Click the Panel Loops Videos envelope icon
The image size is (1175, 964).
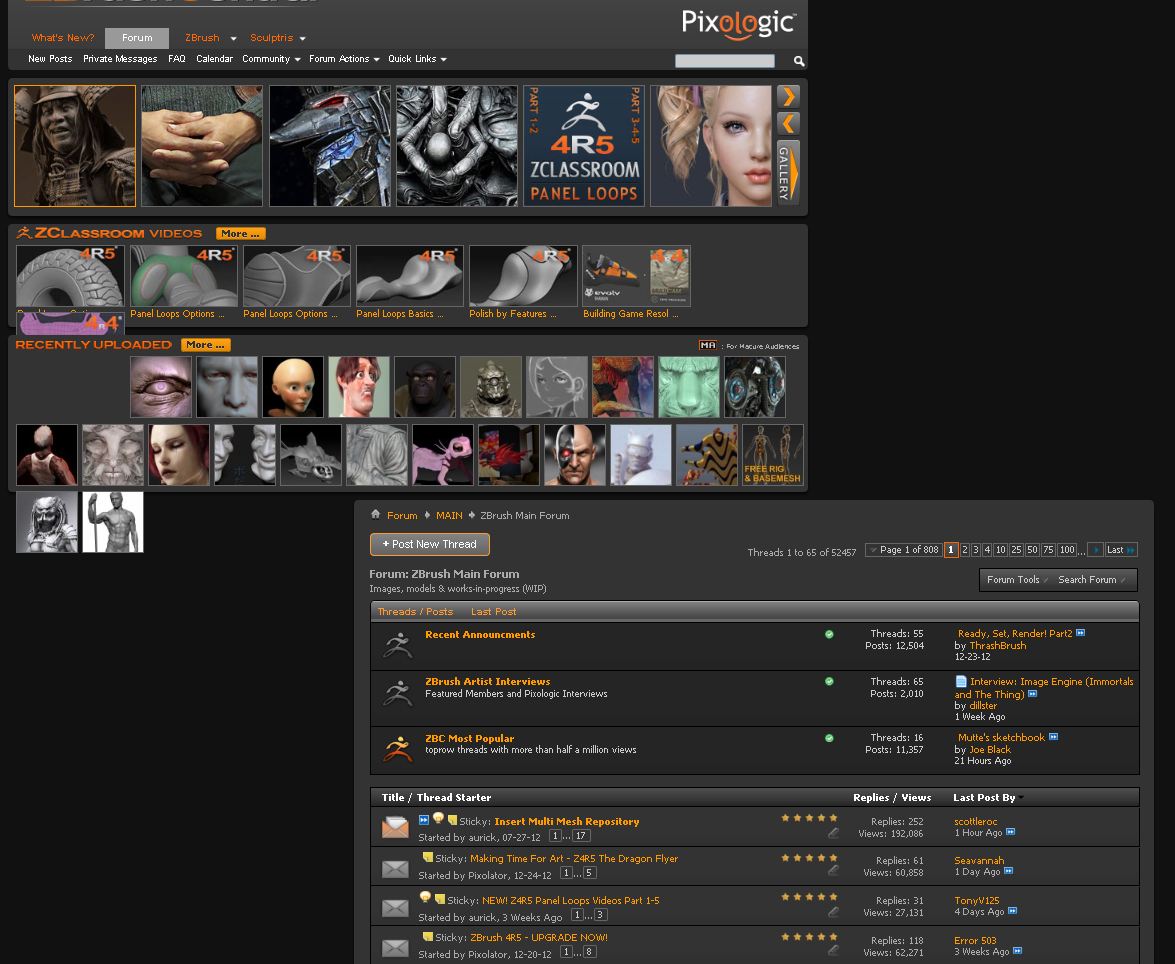(x=395, y=909)
